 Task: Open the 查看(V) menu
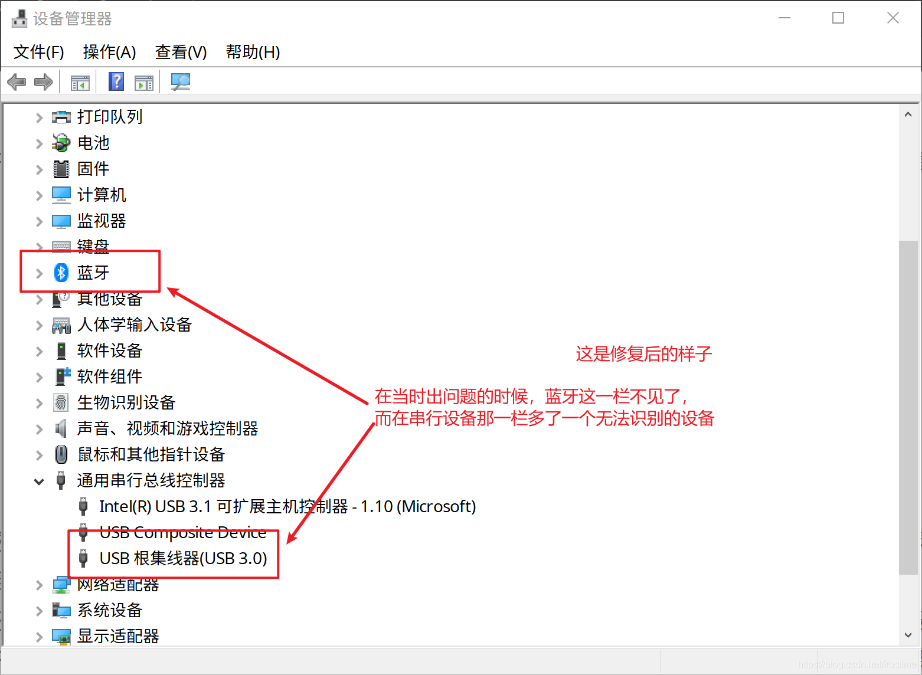(181, 52)
